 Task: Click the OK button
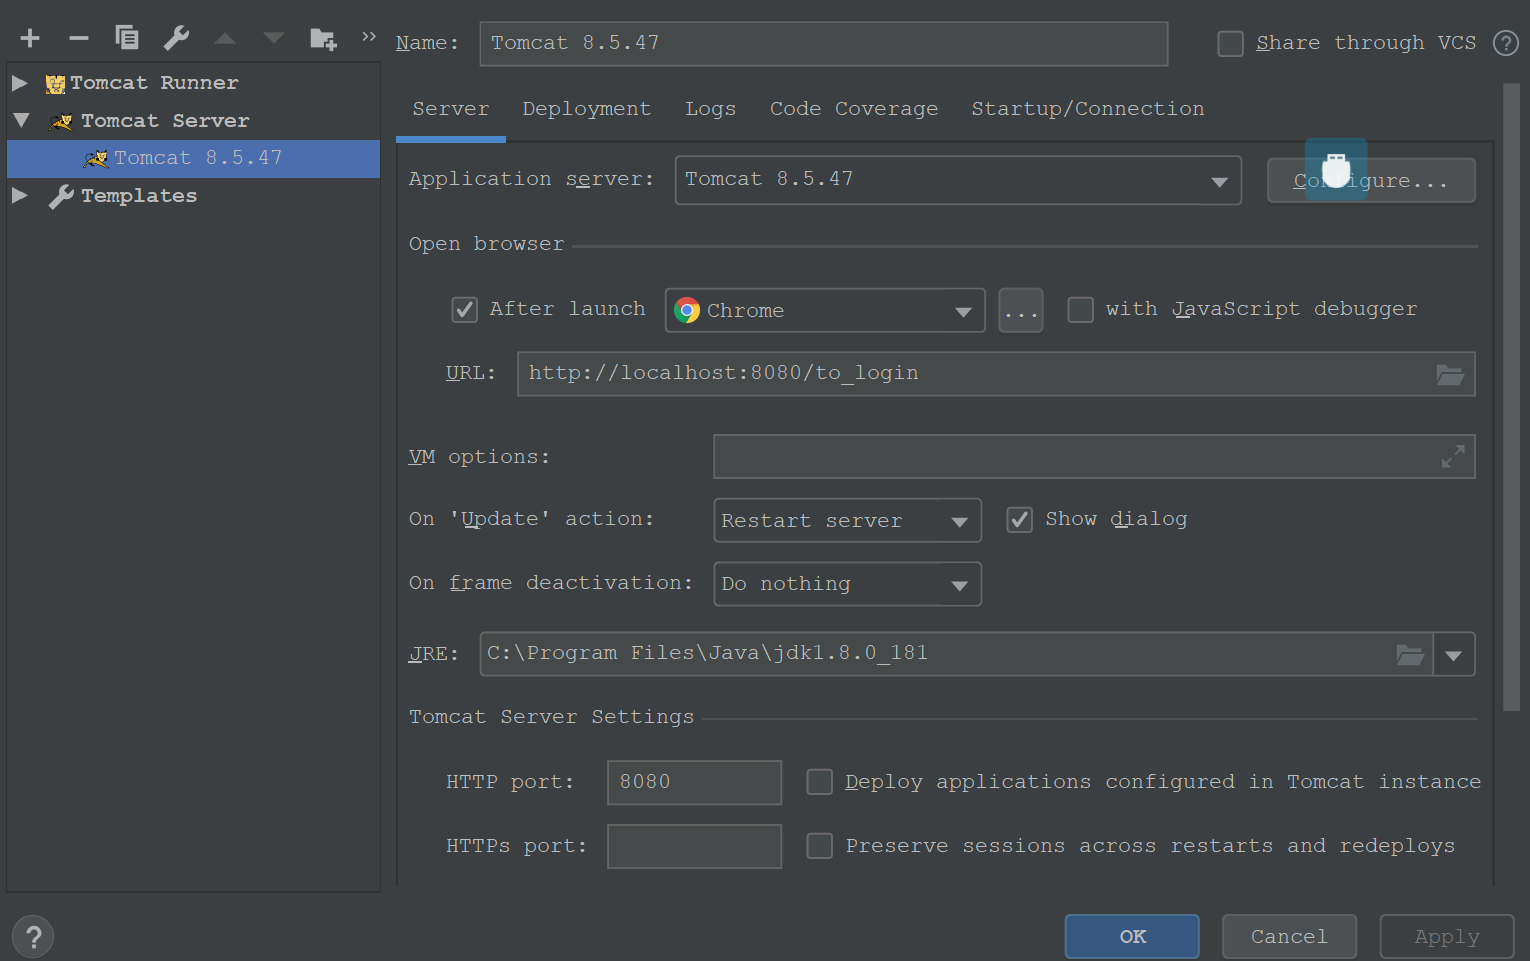tap(1132, 937)
